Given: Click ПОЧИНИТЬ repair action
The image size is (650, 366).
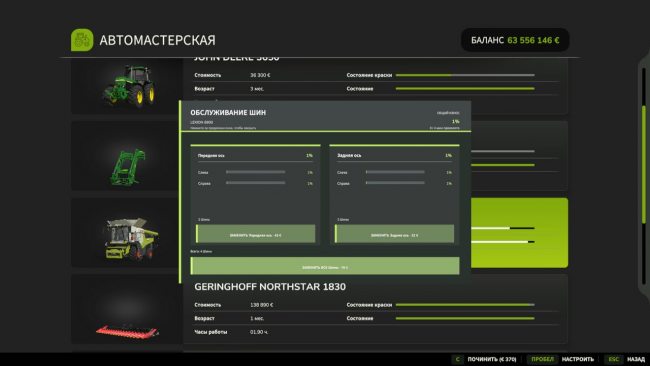Looking at the screenshot, I should [492, 359].
